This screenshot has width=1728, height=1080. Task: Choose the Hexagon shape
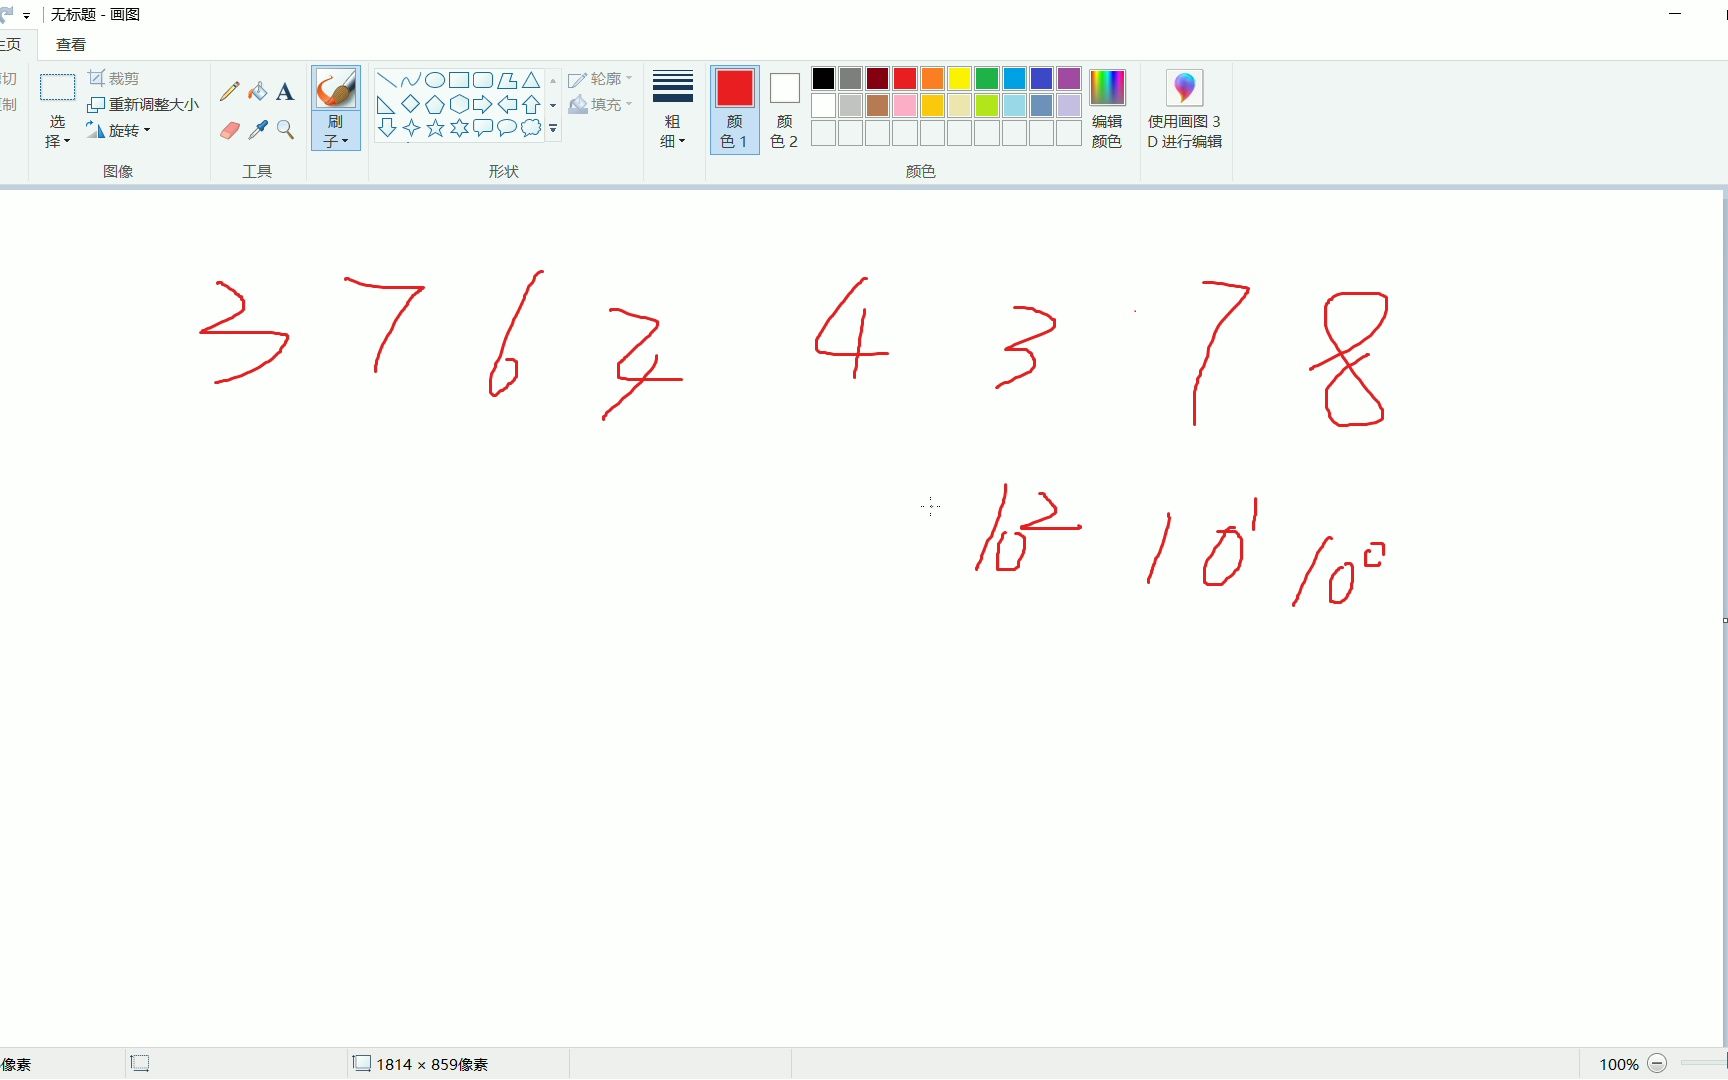pos(459,104)
